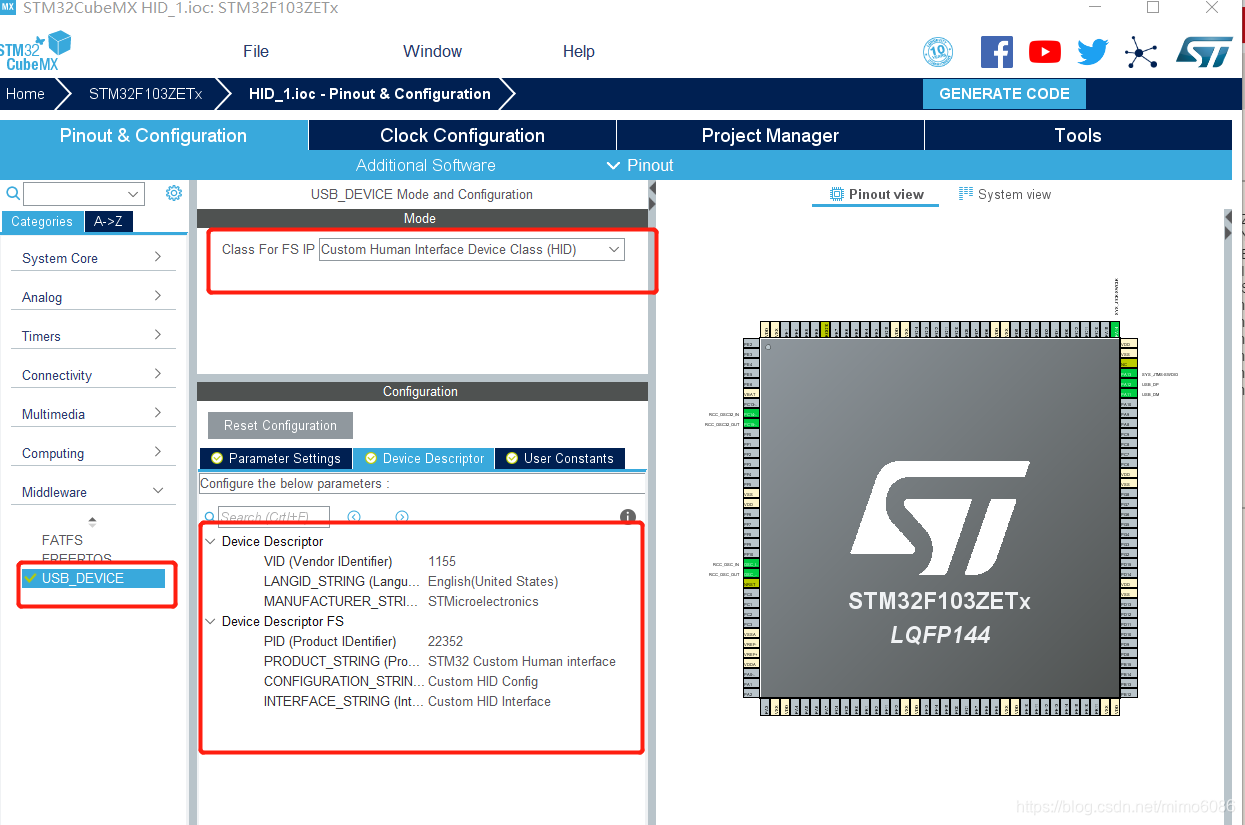Open the Facebook icon link
The width and height of the screenshot is (1245, 825).
point(997,52)
